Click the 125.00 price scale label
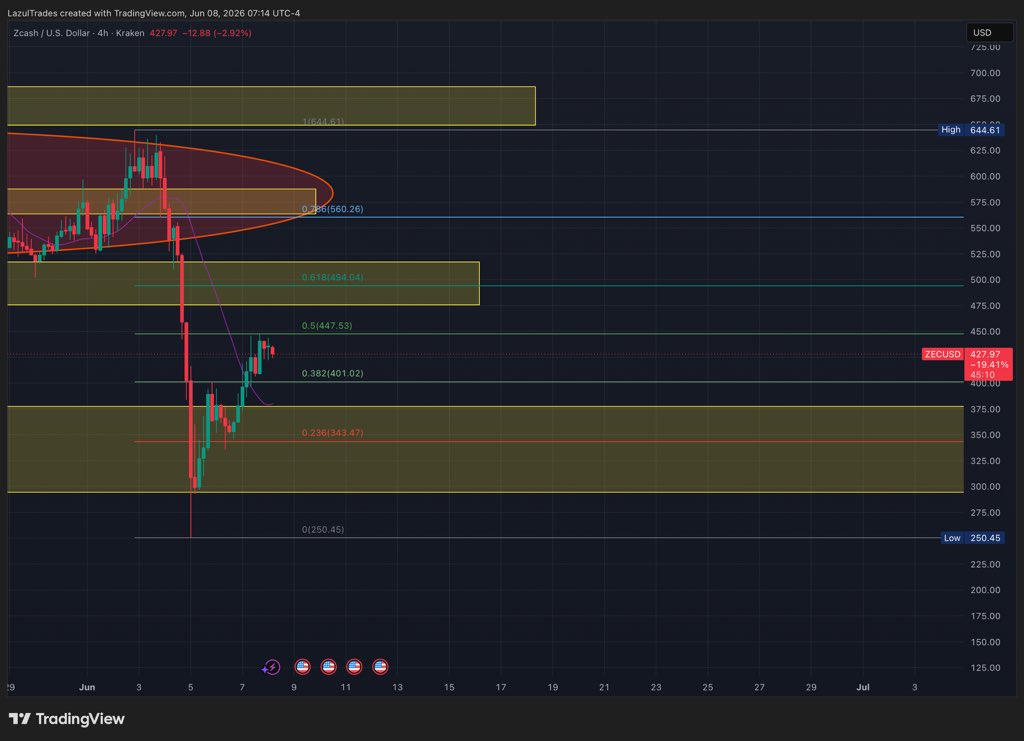Screen dimensions: 1024x741 985,667
